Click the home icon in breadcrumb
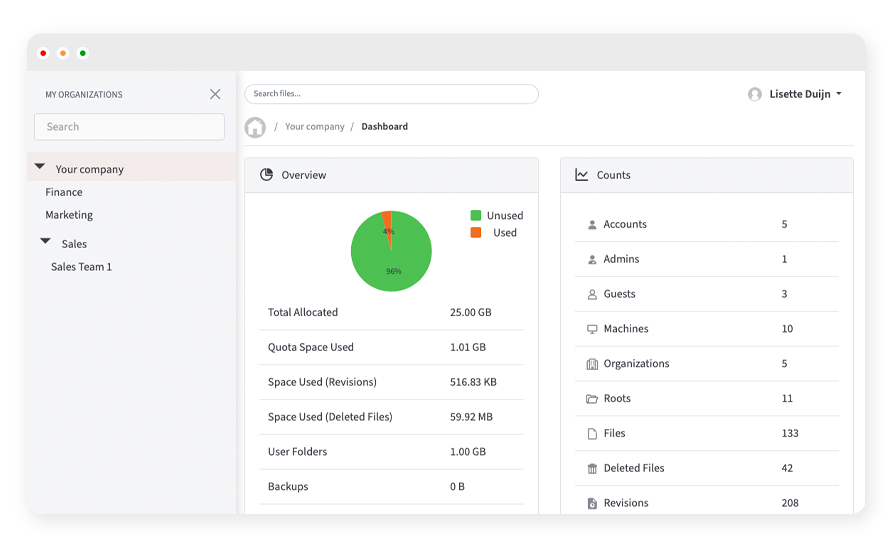This screenshot has height=542, width=895. pyautogui.click(x=255, y=127)
